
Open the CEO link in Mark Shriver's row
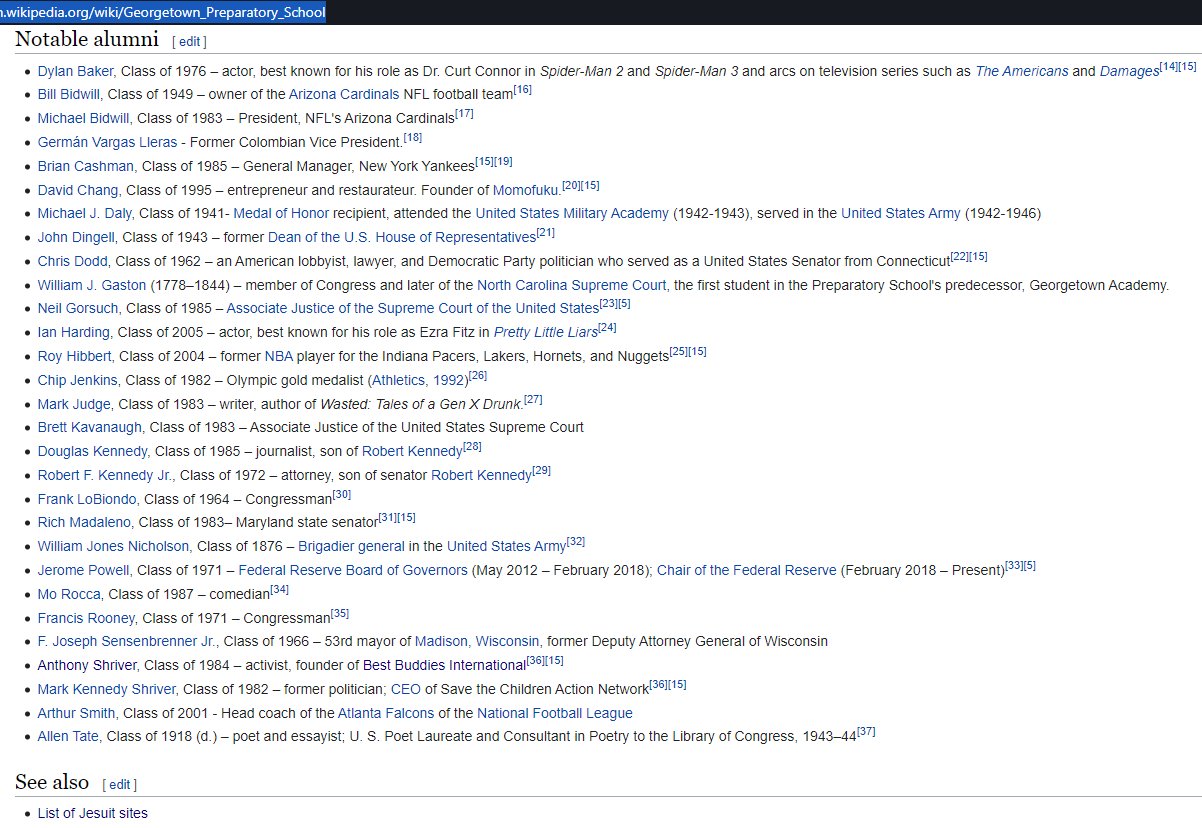(x=406, y=689)
